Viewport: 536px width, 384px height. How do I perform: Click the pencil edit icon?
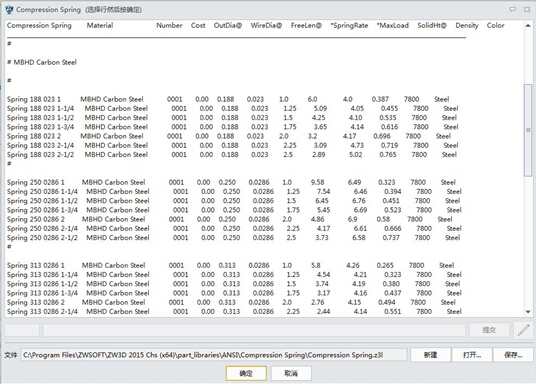coord(523,330)
